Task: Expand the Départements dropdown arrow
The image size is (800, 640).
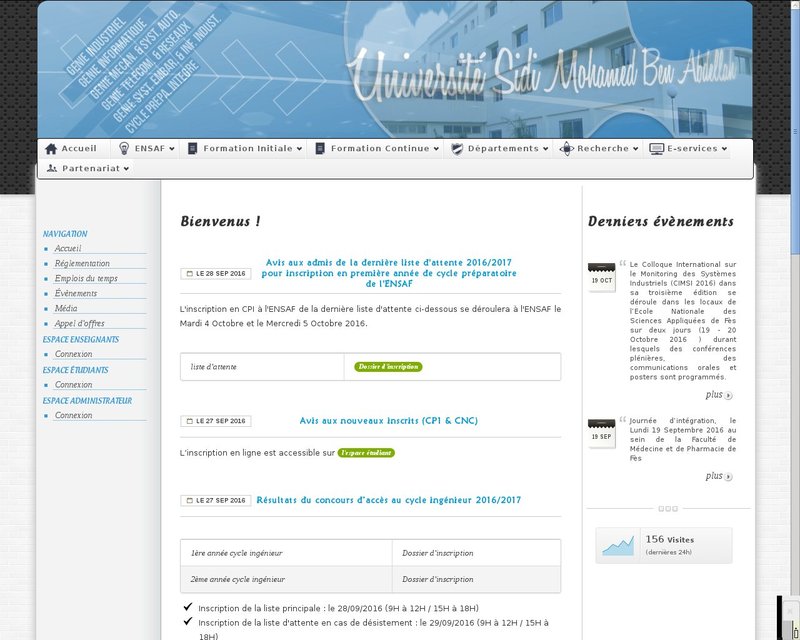Action: [545, 149]
